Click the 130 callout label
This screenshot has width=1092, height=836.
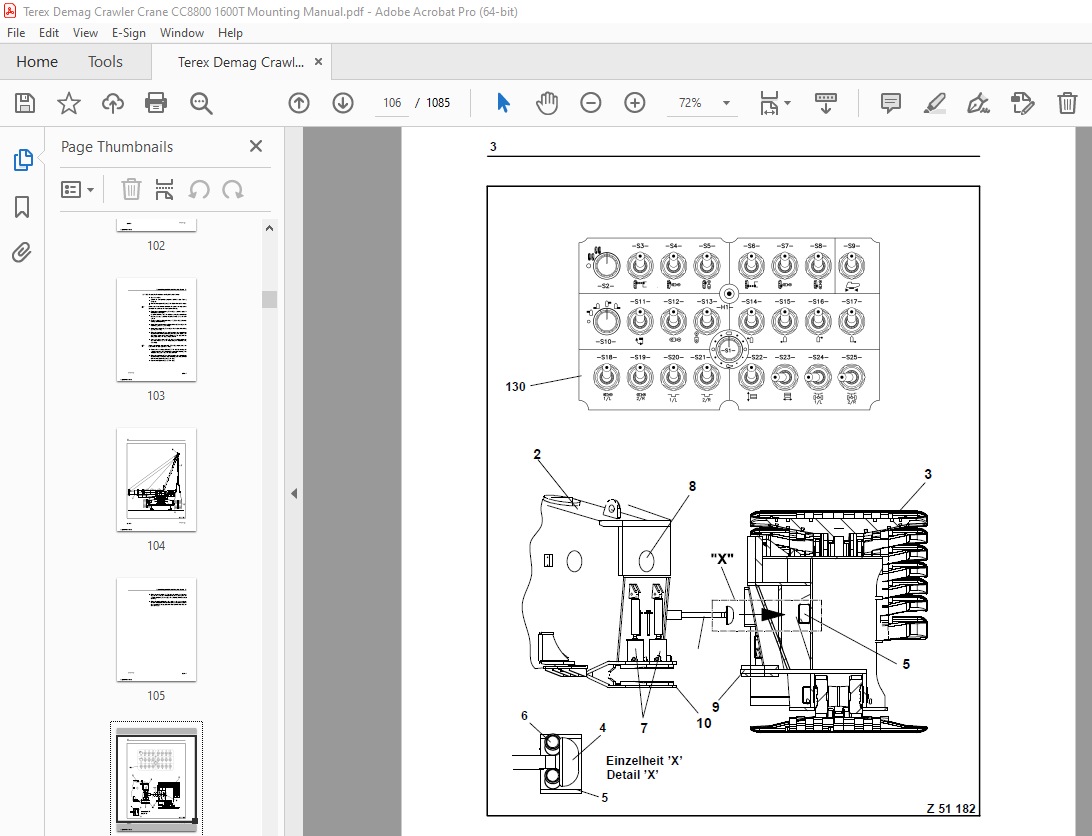pos(515,387)
